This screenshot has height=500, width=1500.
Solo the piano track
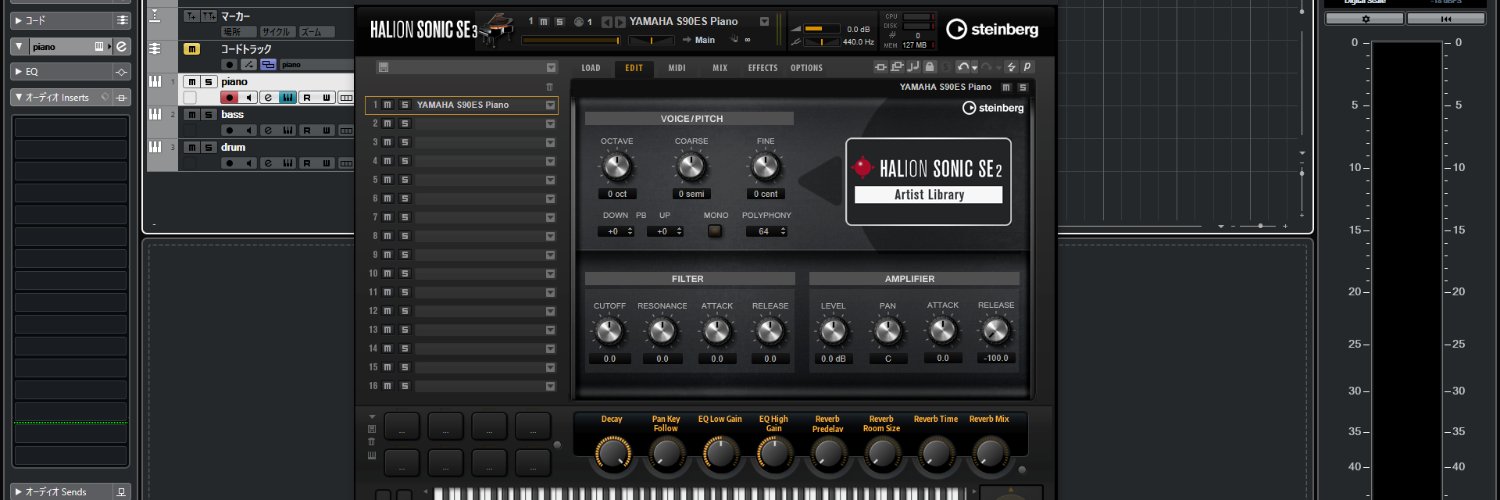209,81
